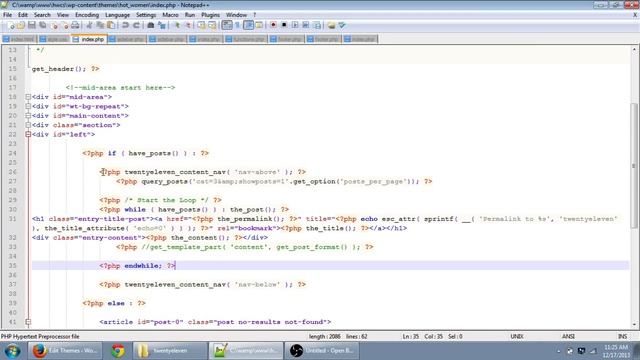Click the ANSI encoding status field
Image resolution: width=640 pixels, height=360 pixels.
(x=568, y=337)
